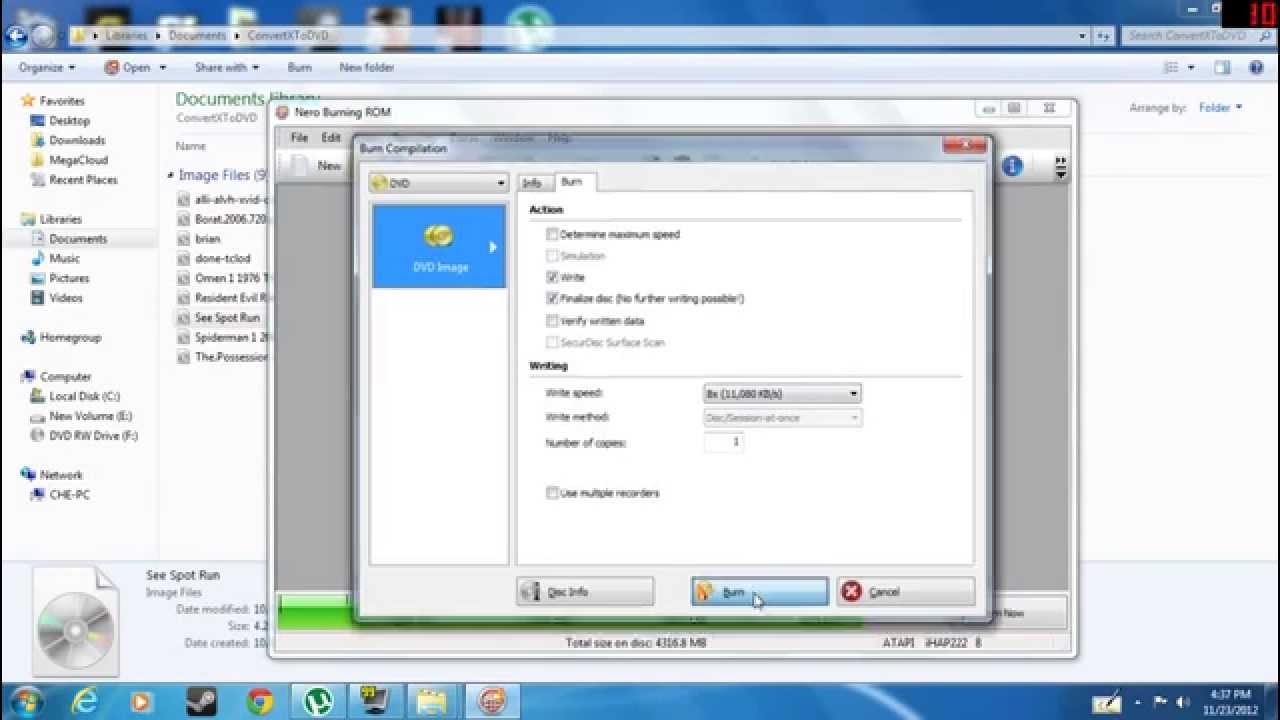Click the Explorer Back arrow button
This screenshot has height=720, width=1280.
click(16, 36)
